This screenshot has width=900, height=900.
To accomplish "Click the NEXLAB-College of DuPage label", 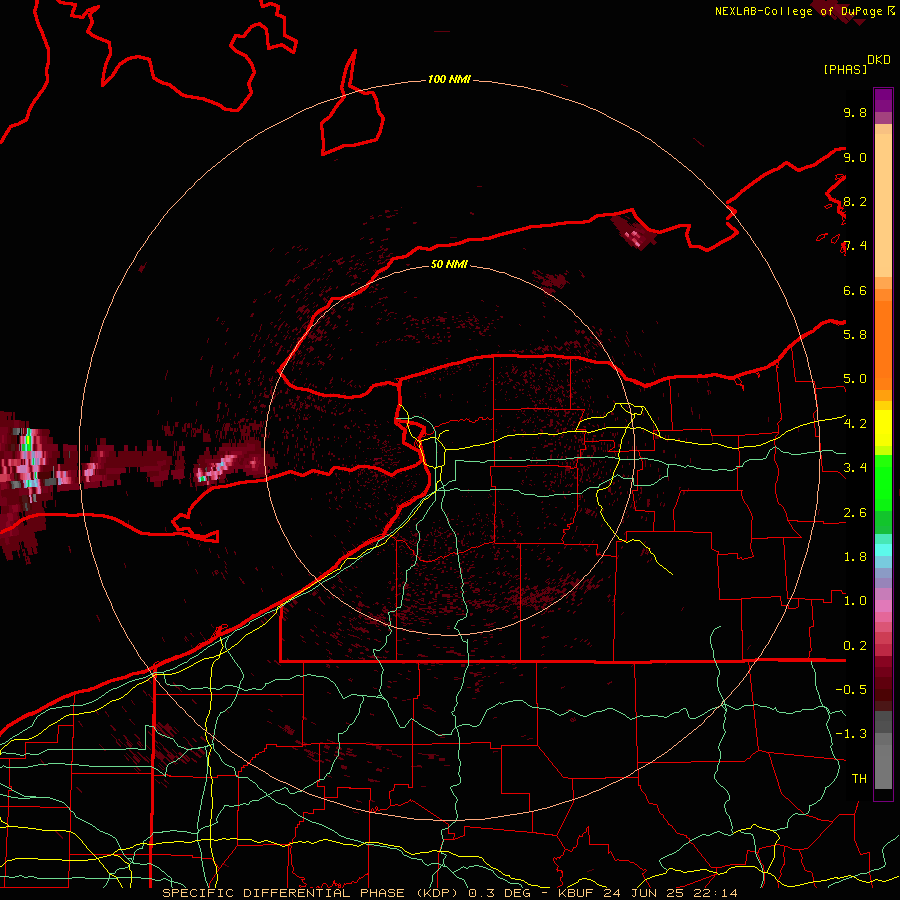I will pos(799,11).
